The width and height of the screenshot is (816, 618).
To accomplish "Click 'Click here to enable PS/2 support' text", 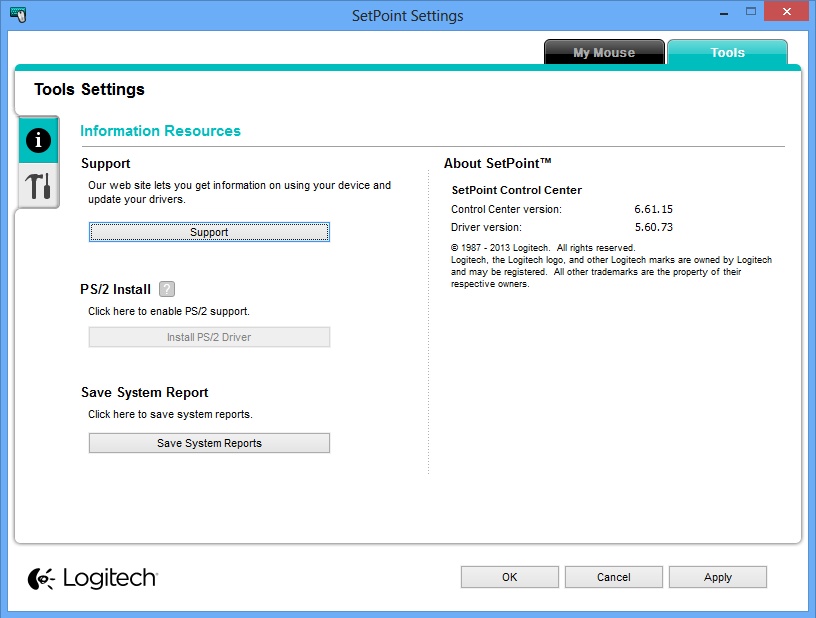I will coord(169,311).
